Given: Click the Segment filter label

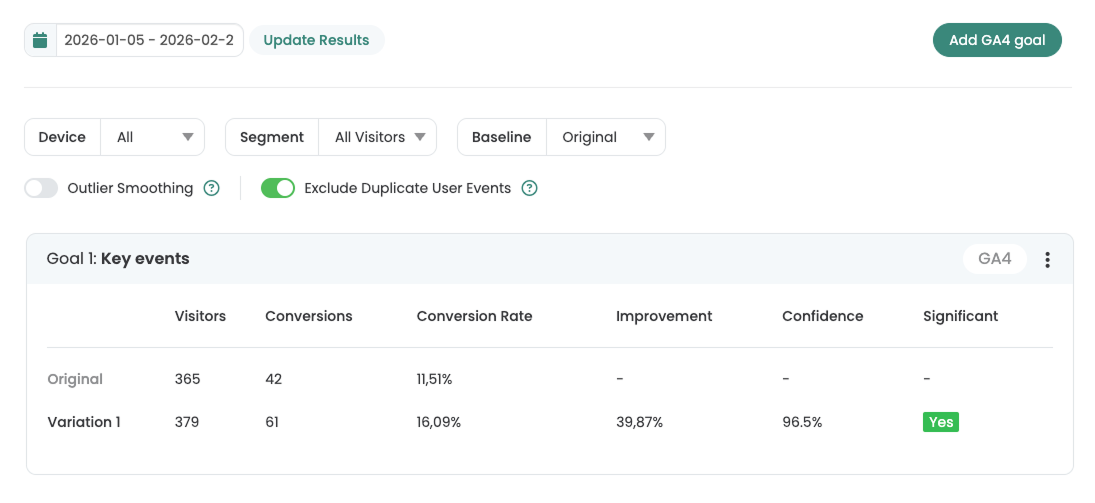Looking at the screenshot, I should coord(272,137).
